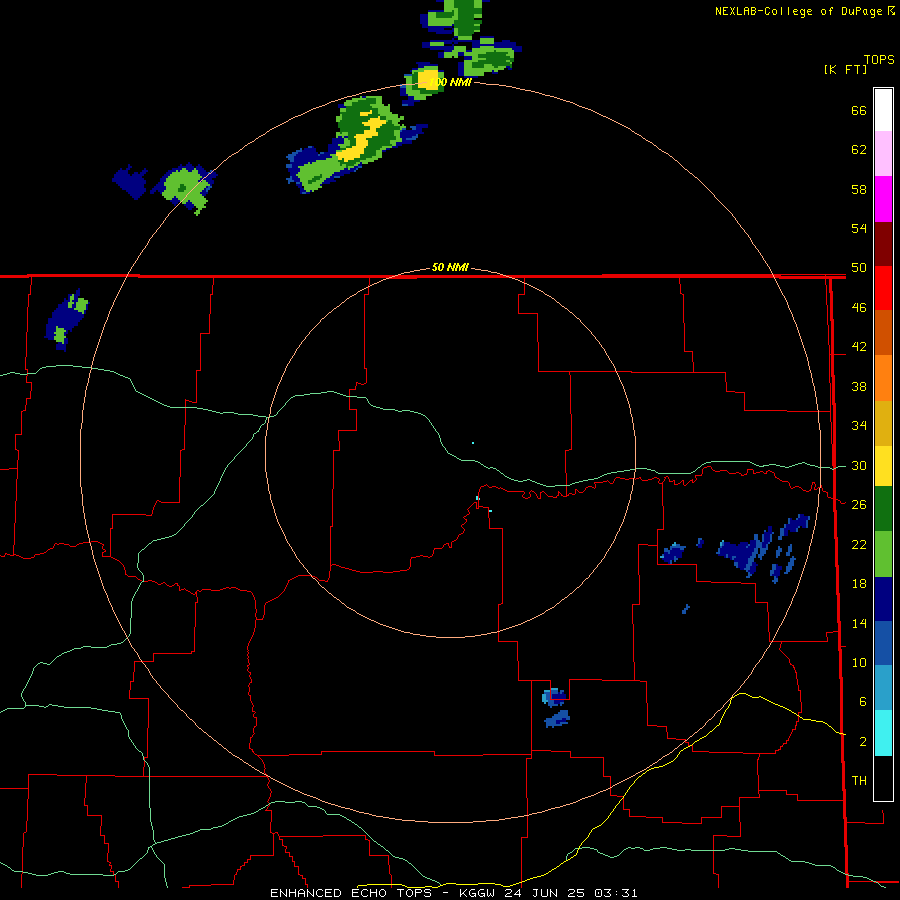Click the light green 26 kft legend swatch
Image resolution: width=900 pixels, height=900 pixels.
click(x=883, y=554)
